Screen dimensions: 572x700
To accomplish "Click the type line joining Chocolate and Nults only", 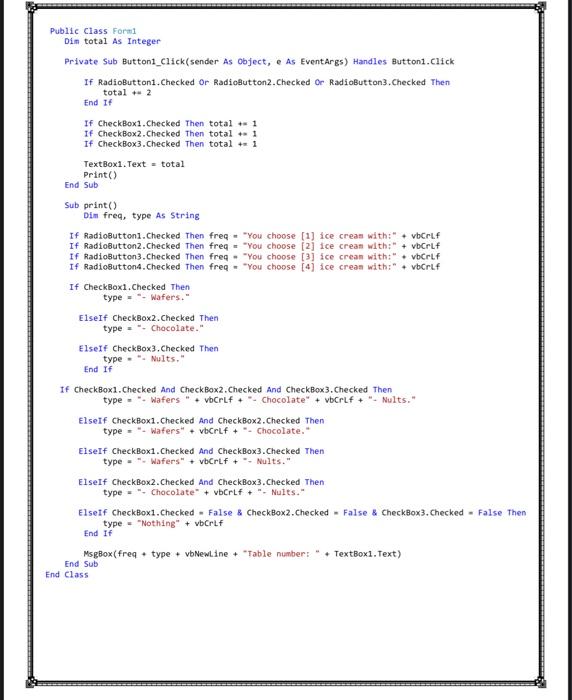I will pos(204,492).
